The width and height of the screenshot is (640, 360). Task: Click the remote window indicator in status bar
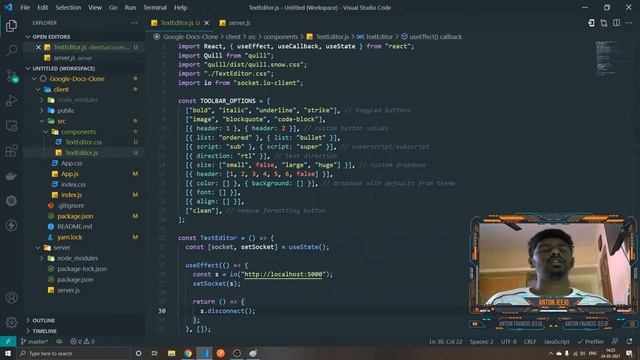point(8,341)
